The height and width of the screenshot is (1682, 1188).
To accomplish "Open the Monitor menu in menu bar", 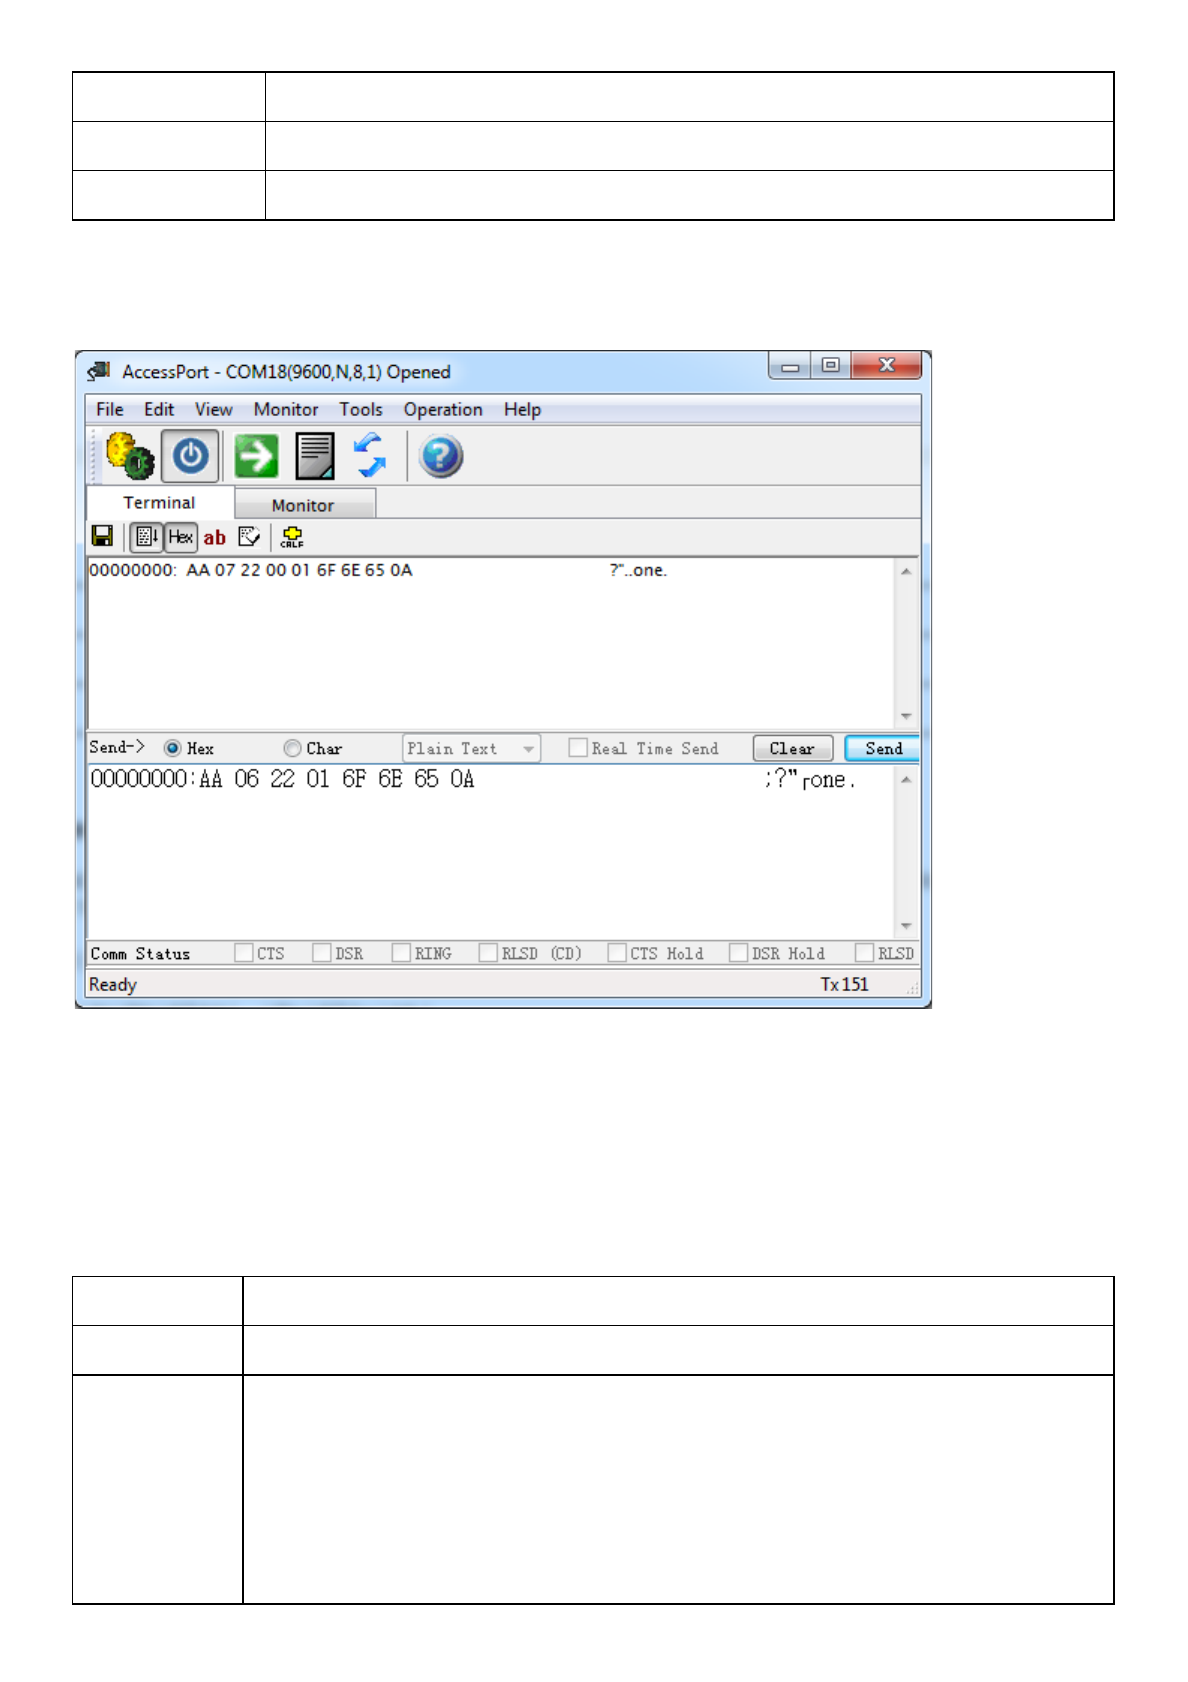I will (x=286, y=410).
